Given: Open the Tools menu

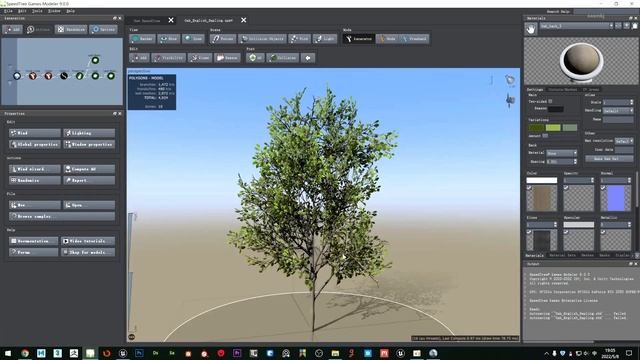Looking at the screenshot, I should [x=37, y=11].
